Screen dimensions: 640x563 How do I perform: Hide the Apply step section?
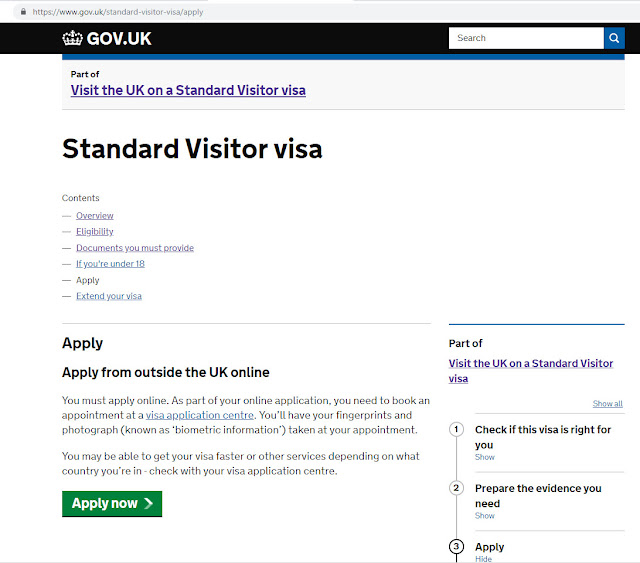point(483,559)
